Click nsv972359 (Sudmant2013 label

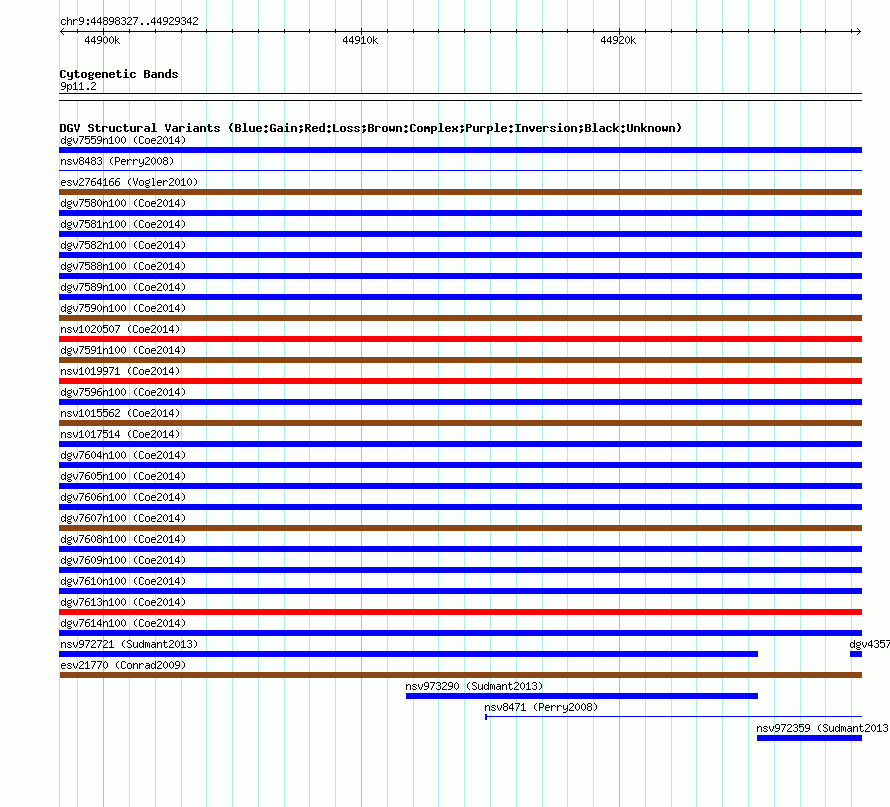(822, 728)
